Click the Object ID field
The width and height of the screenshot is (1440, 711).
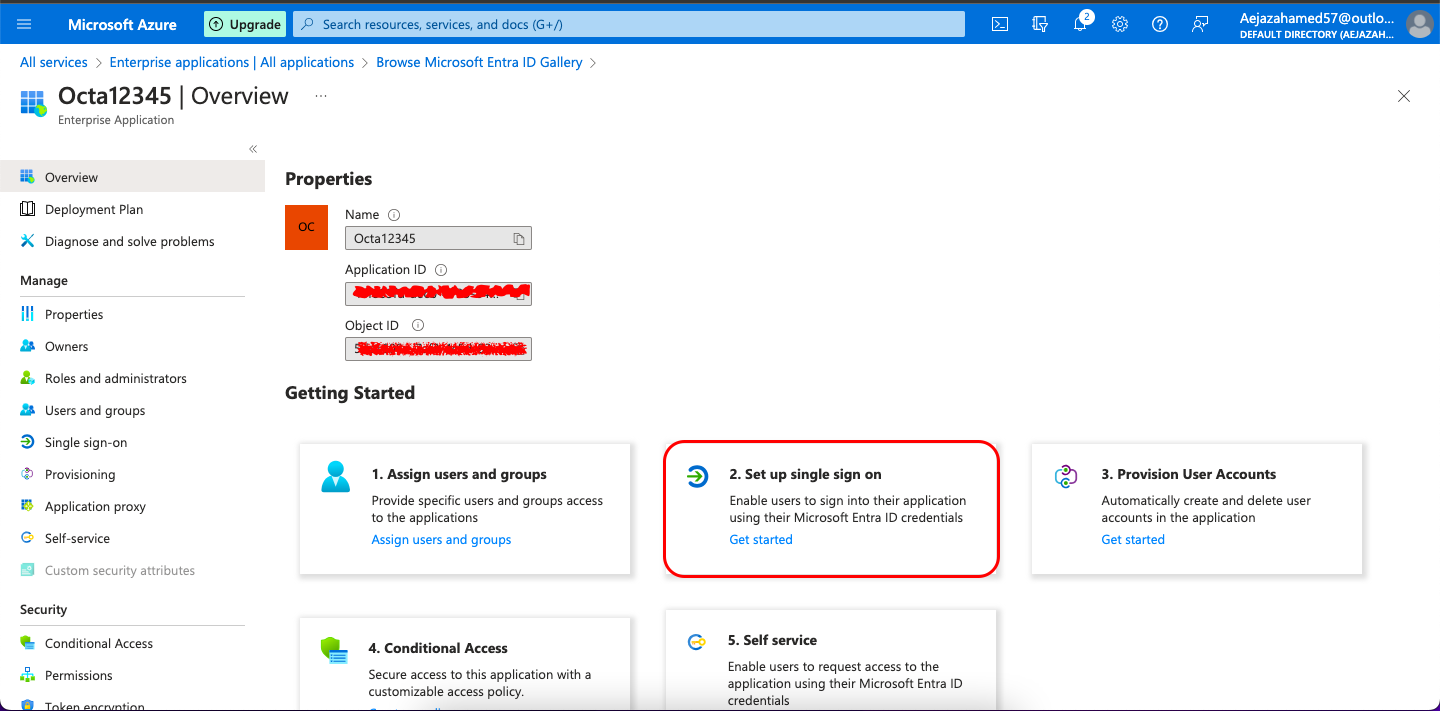[x=438, y=348]
